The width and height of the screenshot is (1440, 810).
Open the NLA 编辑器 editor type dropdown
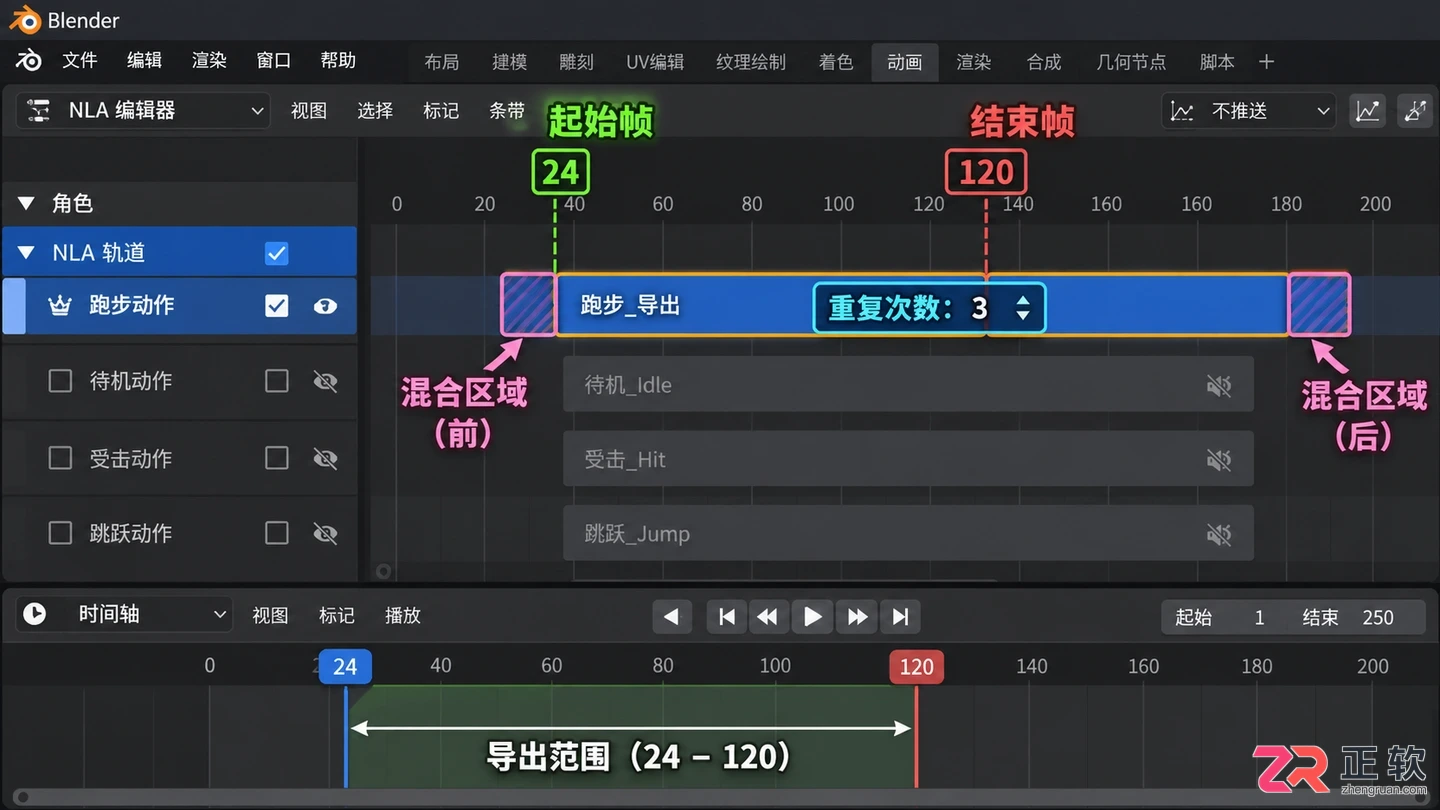pyautogui.click(x=143, y=110)
